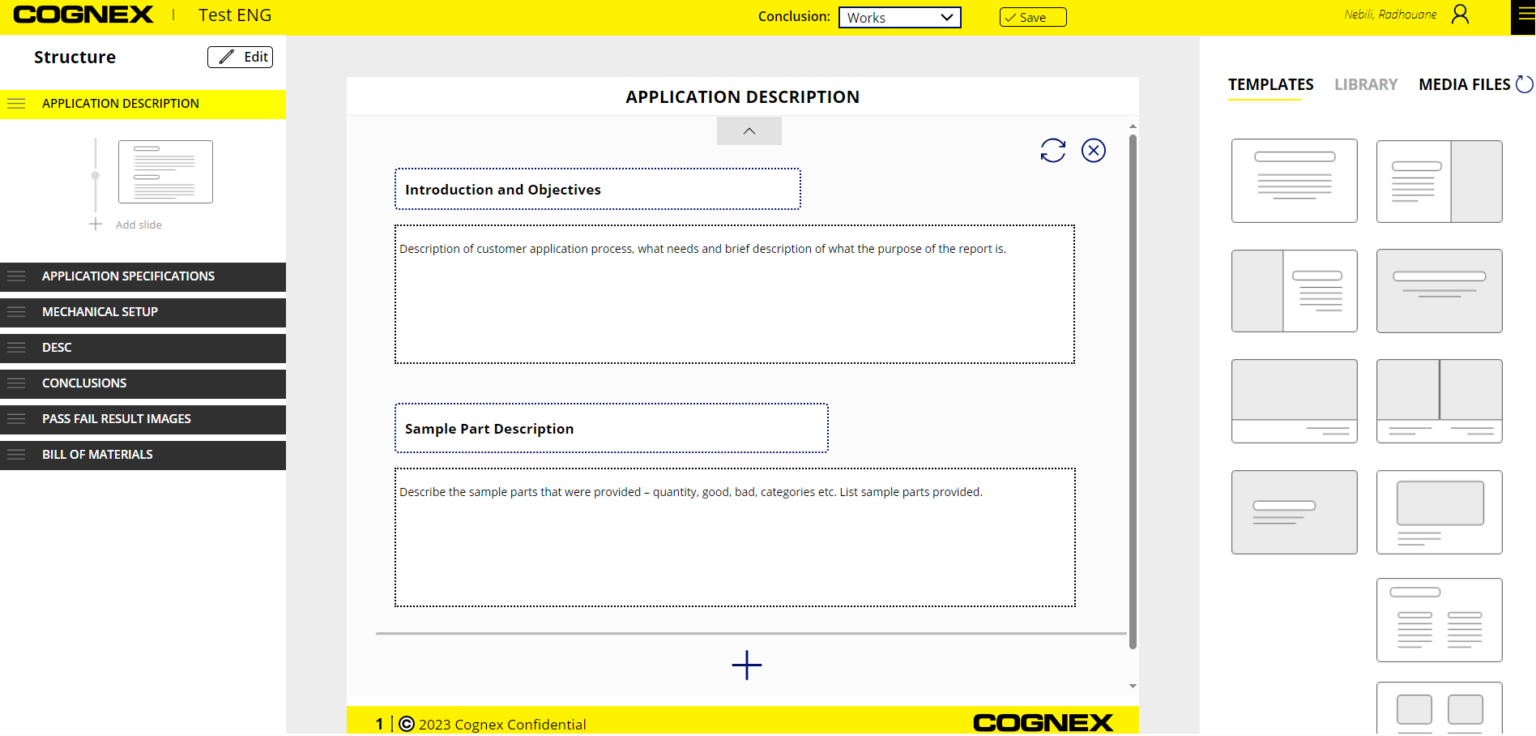Switch to the TEMPLATES tab
This screenshot has width=1536, height=736.
[x=1270, y=85]
